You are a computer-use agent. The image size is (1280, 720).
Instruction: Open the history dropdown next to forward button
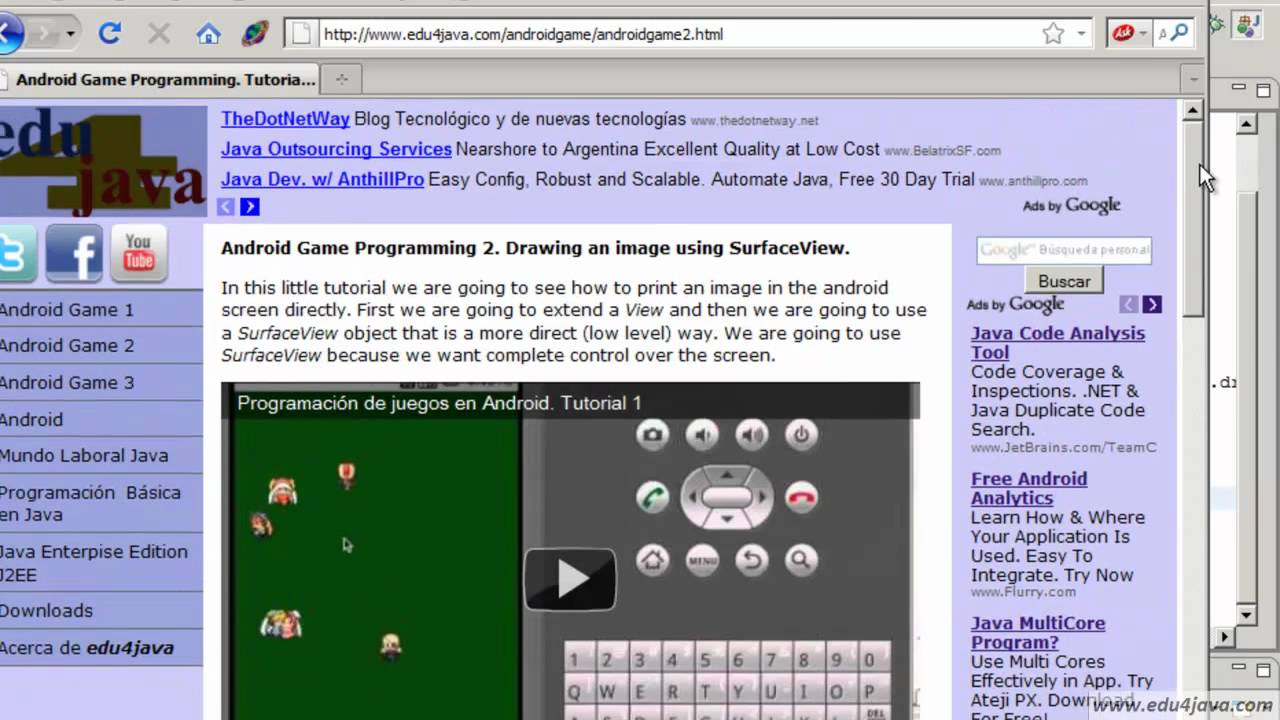pos(70,34)
